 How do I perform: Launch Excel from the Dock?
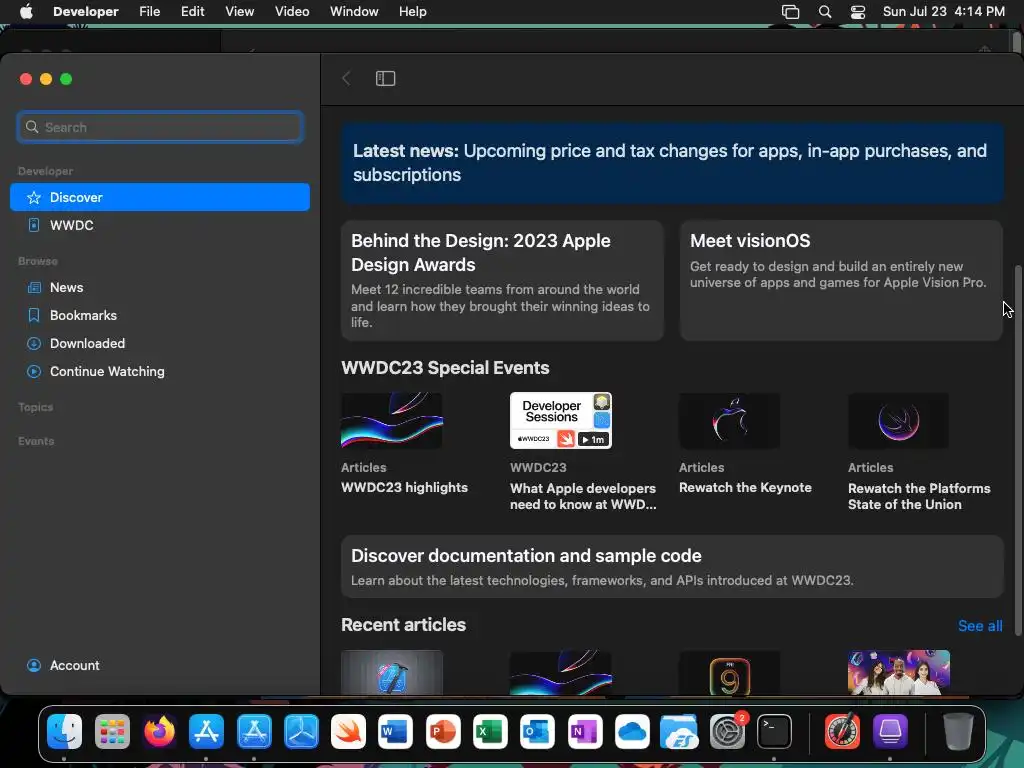(x=490, y=731)
